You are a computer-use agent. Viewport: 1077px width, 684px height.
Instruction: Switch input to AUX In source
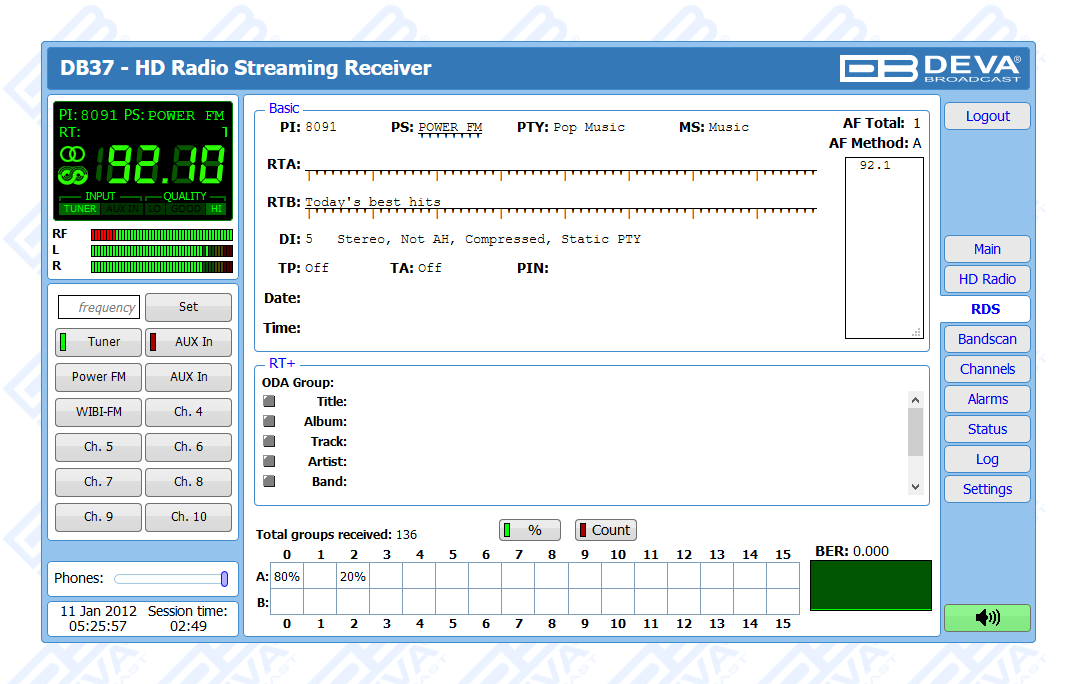coord(188,342)
